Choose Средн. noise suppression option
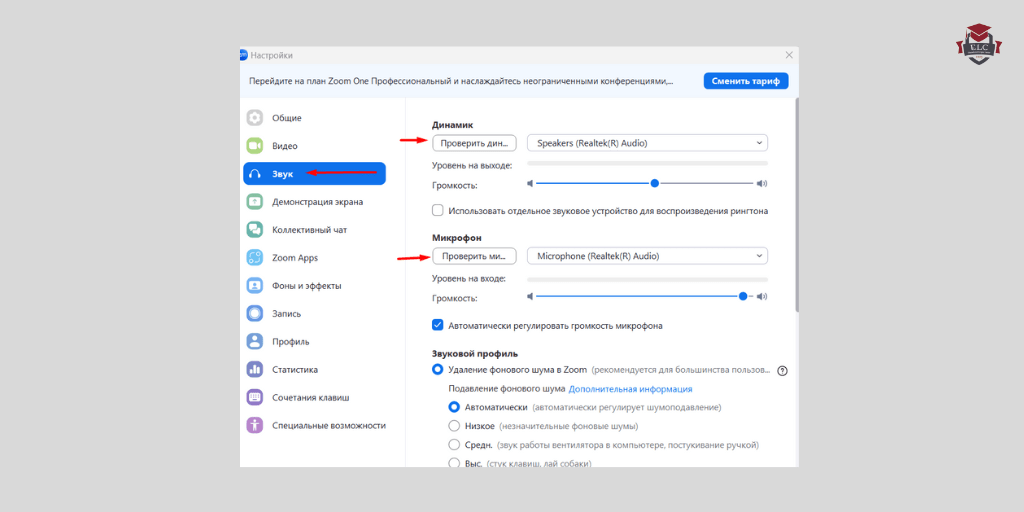 point(454,445)
